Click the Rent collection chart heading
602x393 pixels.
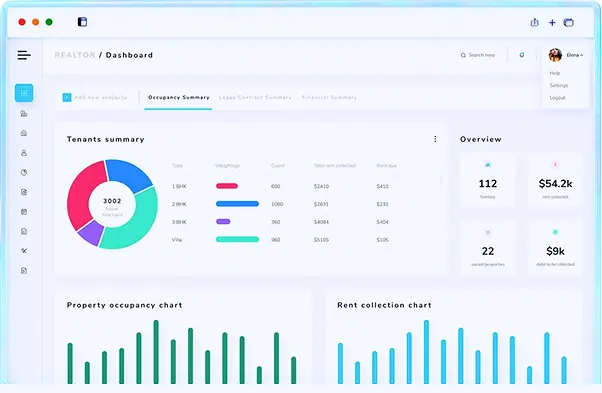click(384, 305)
